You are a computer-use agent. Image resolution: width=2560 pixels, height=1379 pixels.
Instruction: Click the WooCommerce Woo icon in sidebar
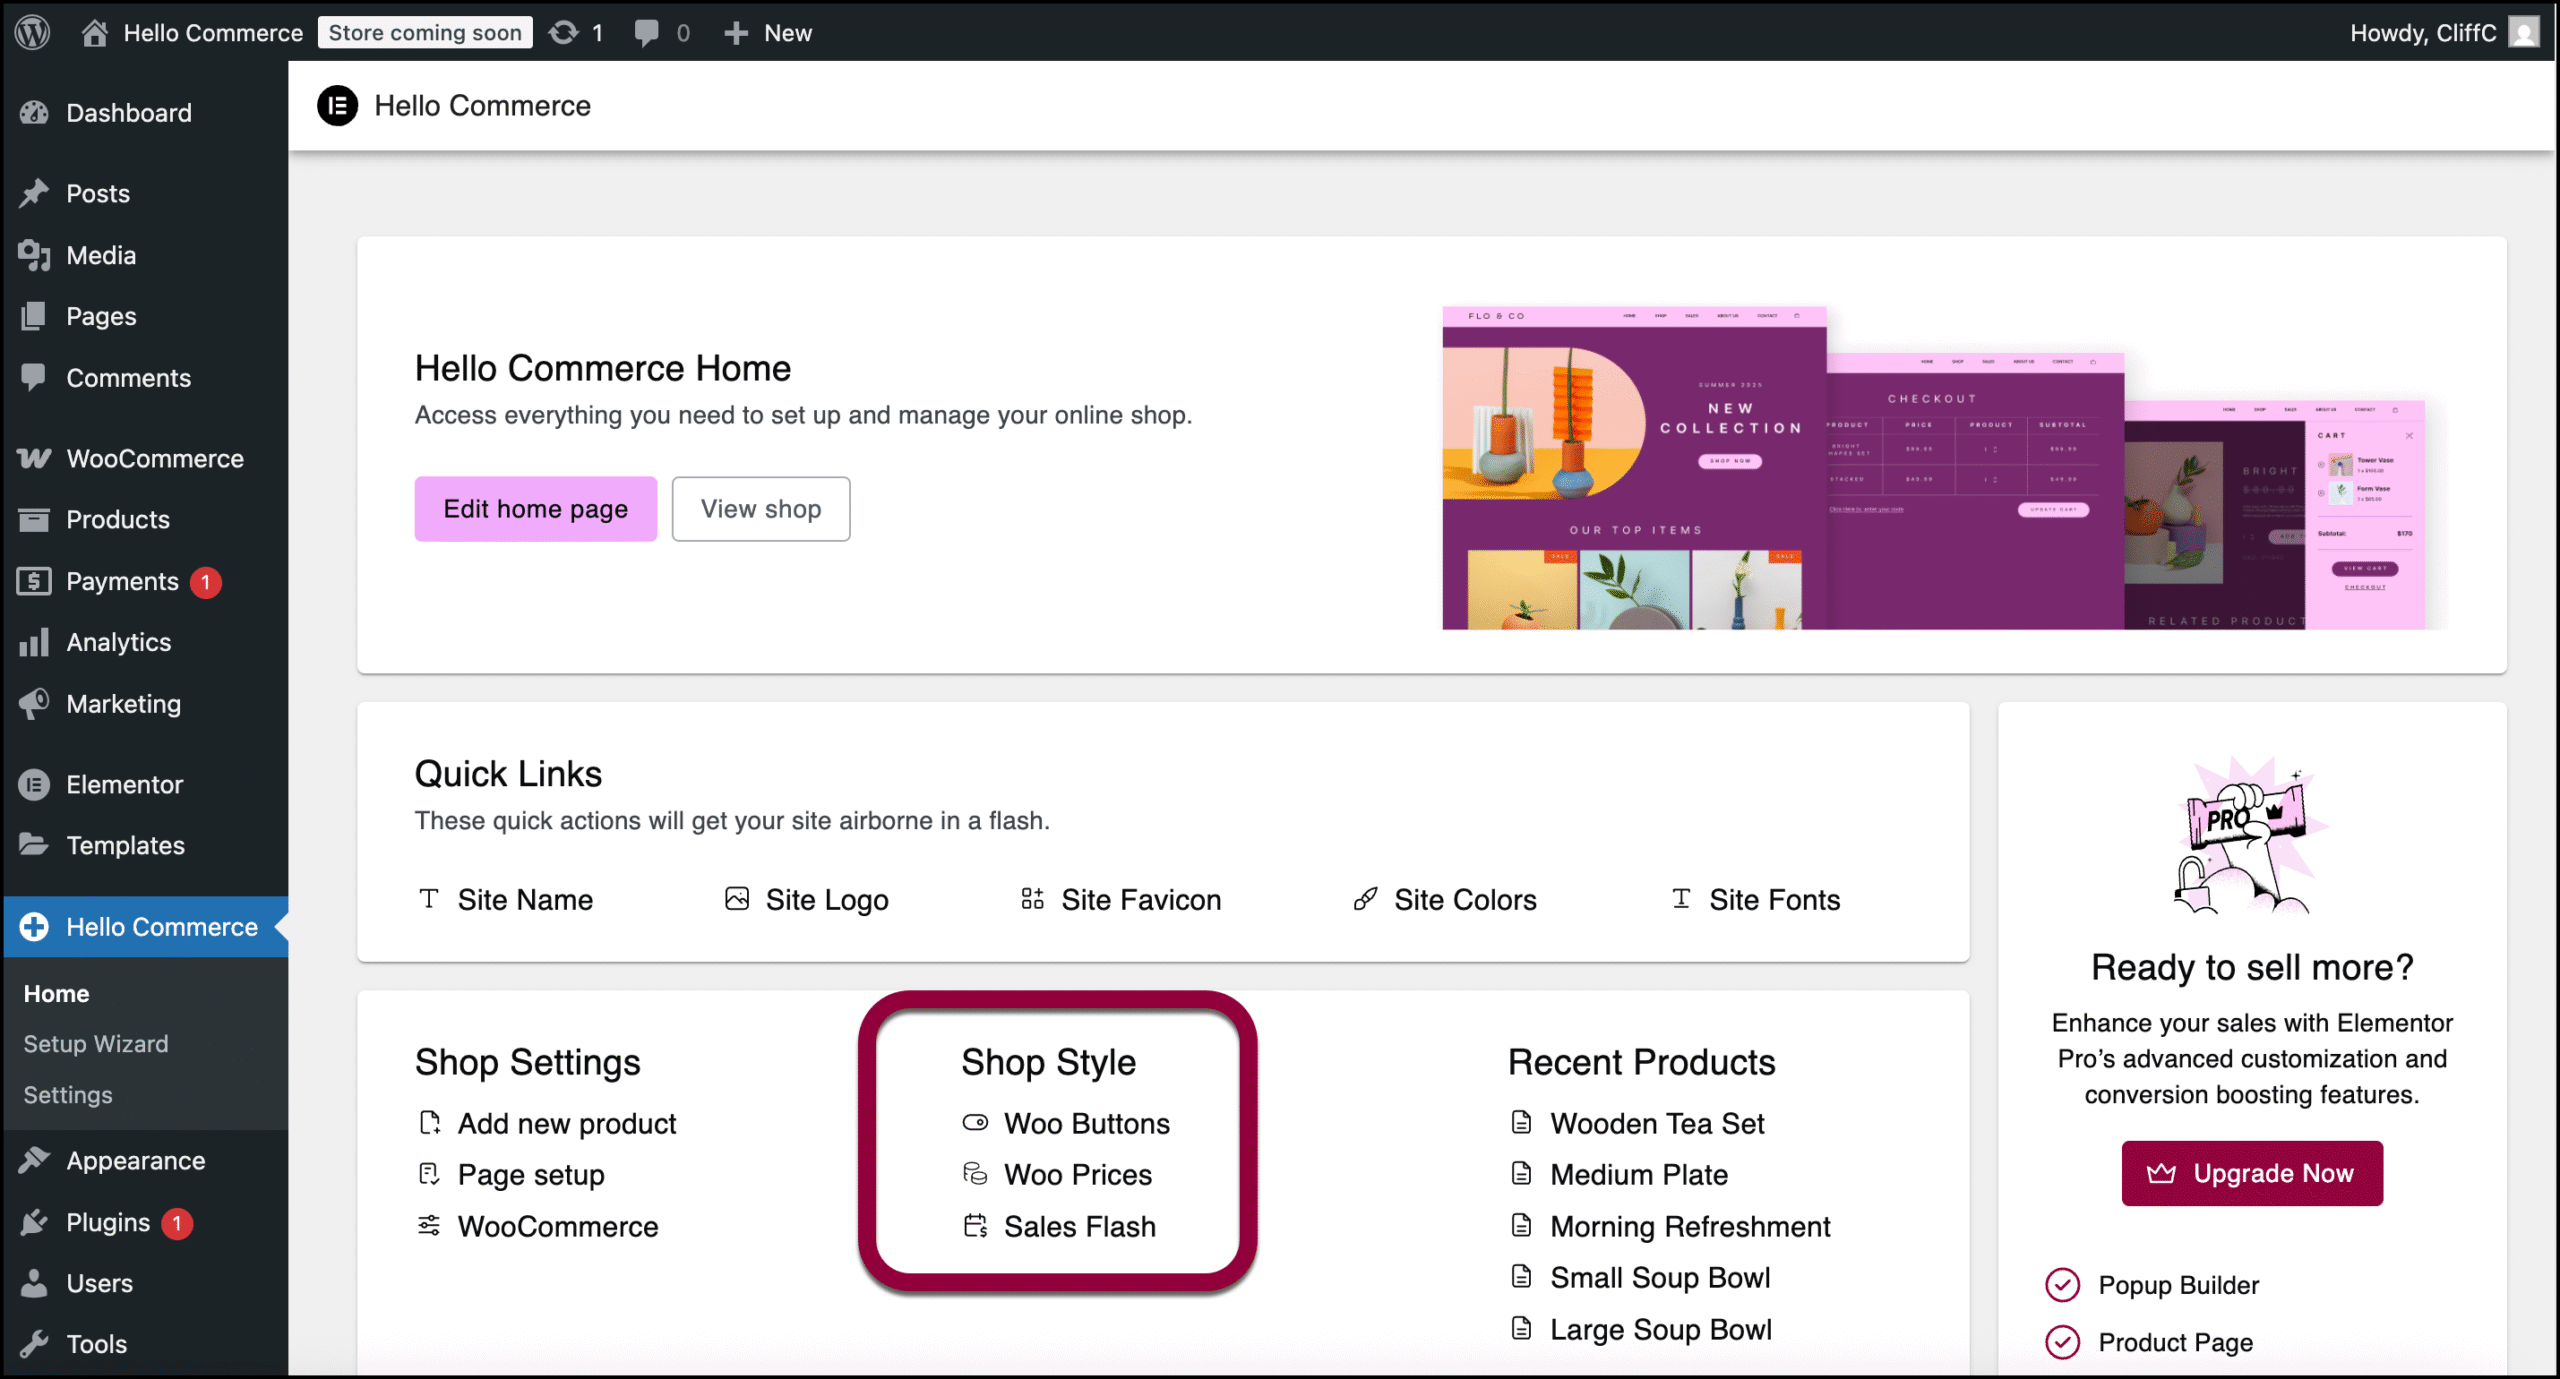(x=34, y=458)
